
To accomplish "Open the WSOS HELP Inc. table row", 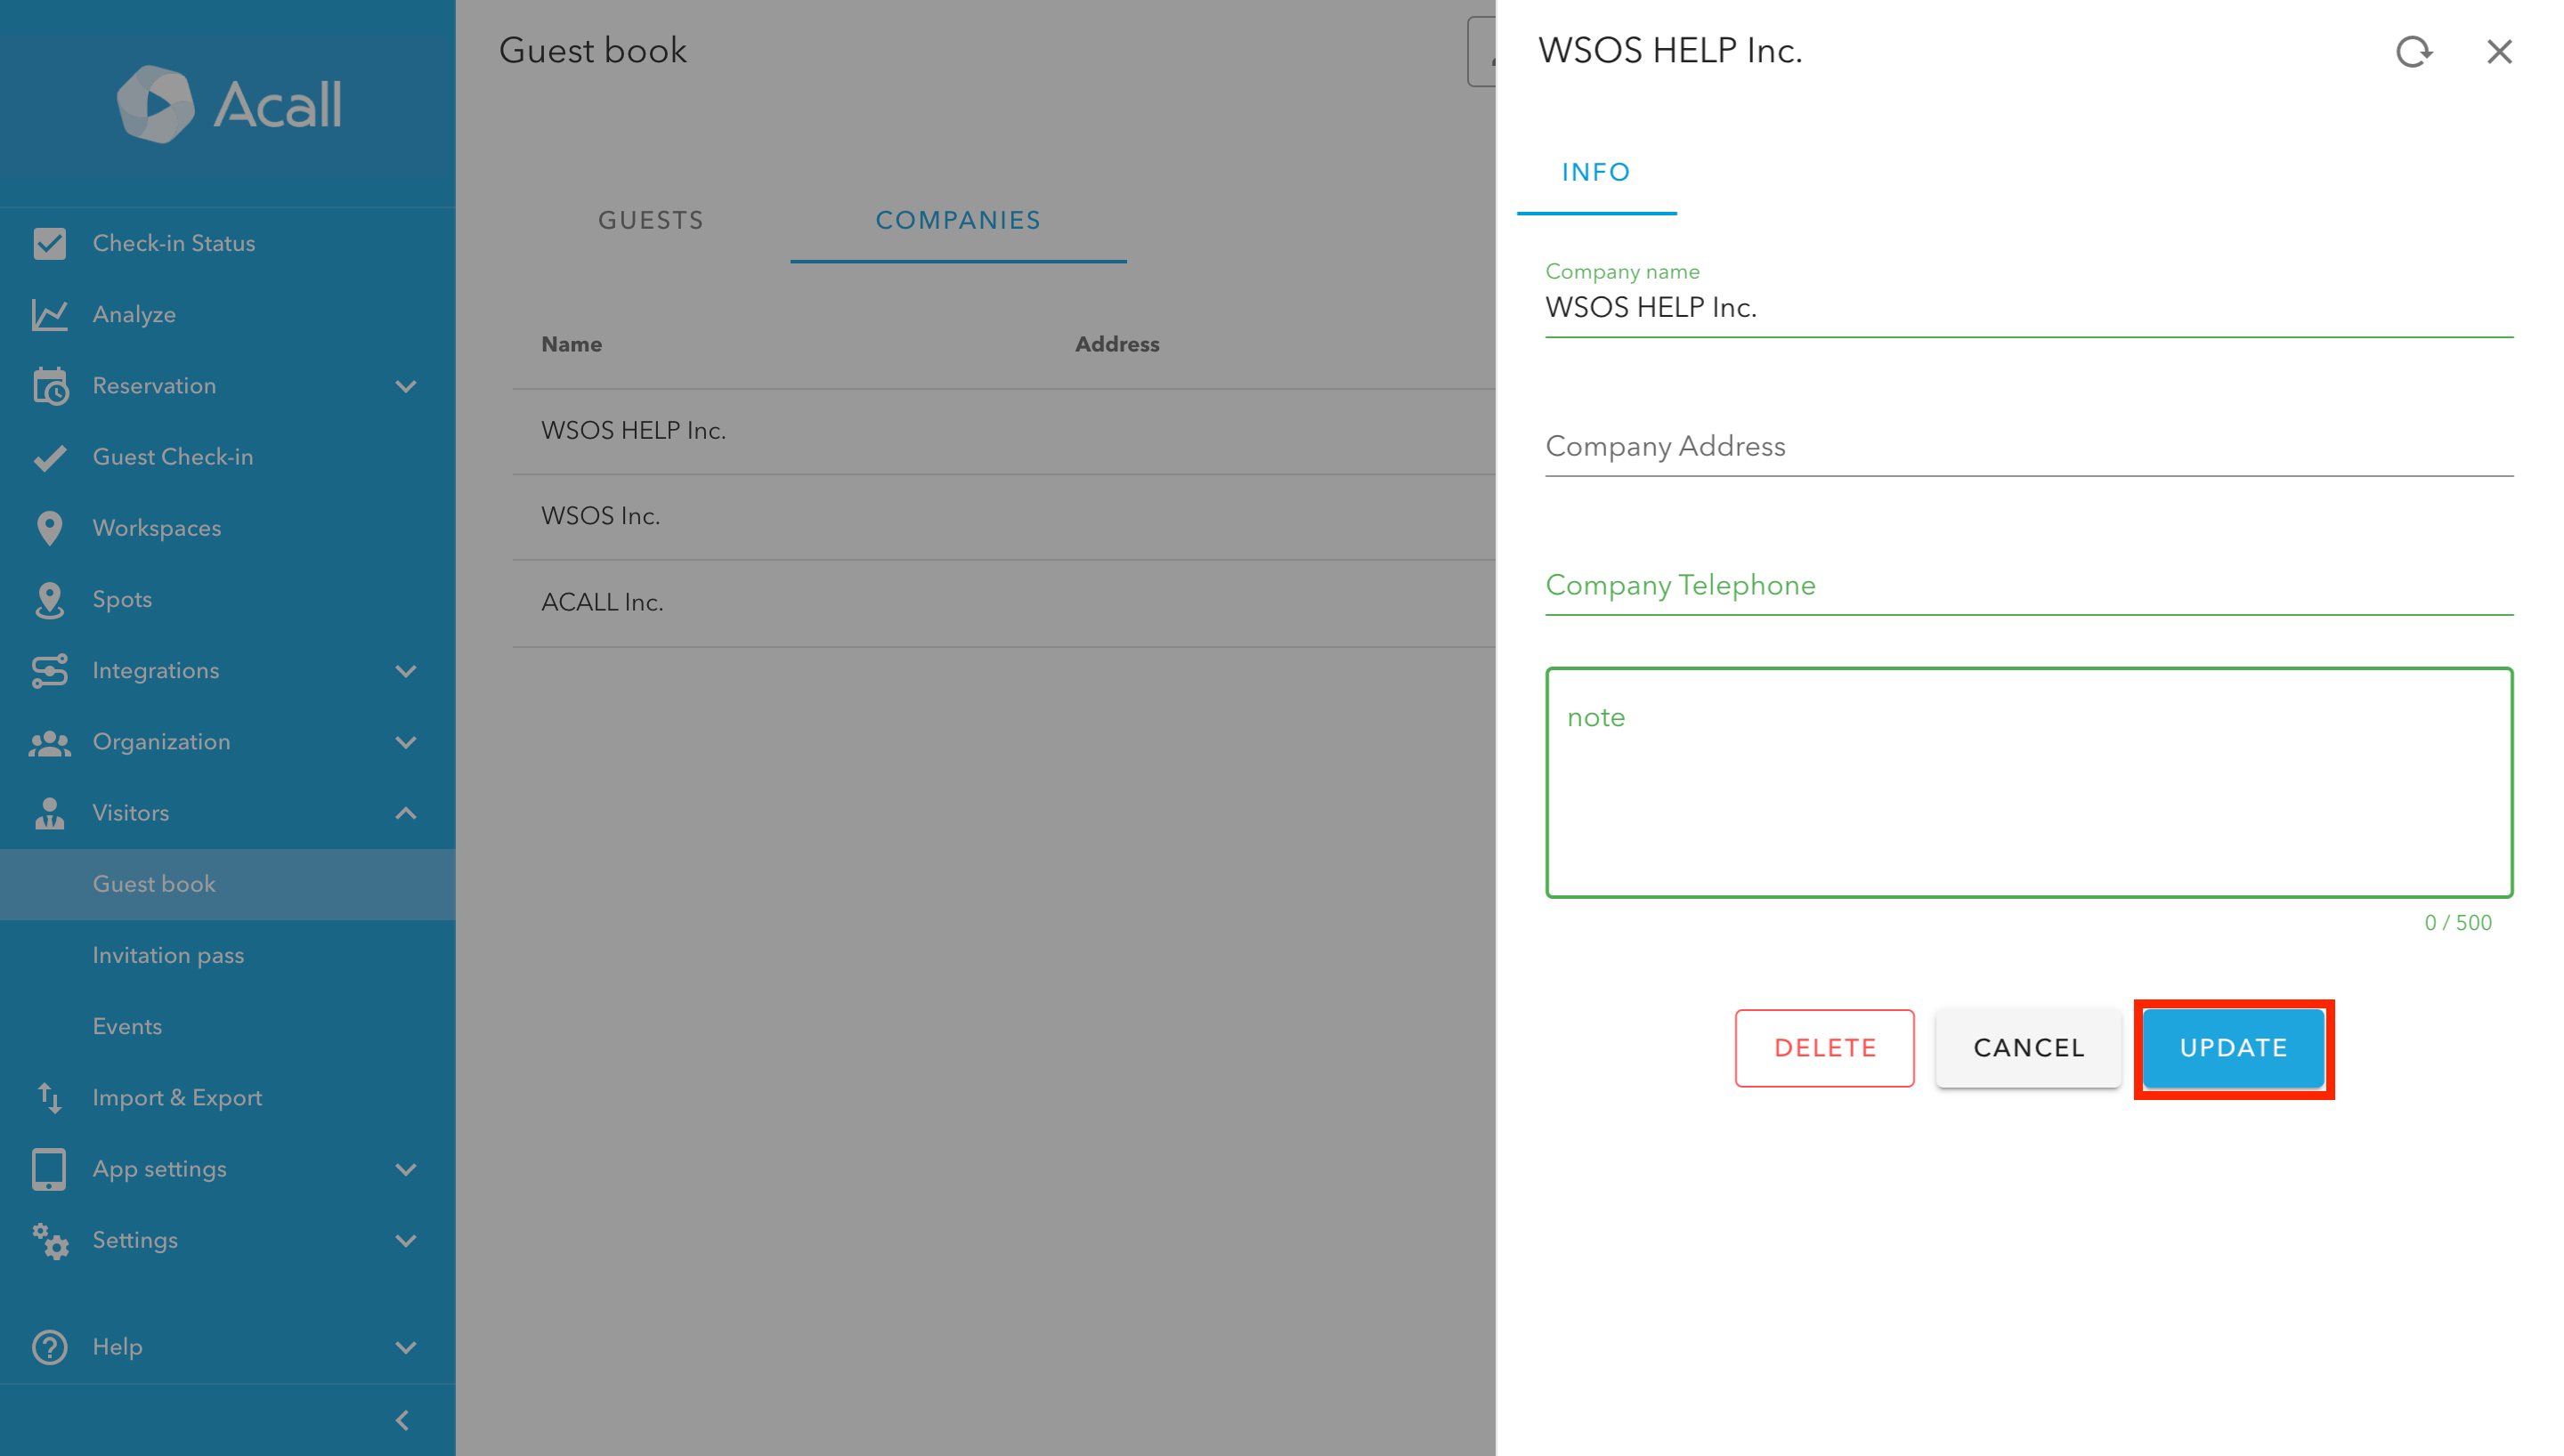I will coord(1004,431).
